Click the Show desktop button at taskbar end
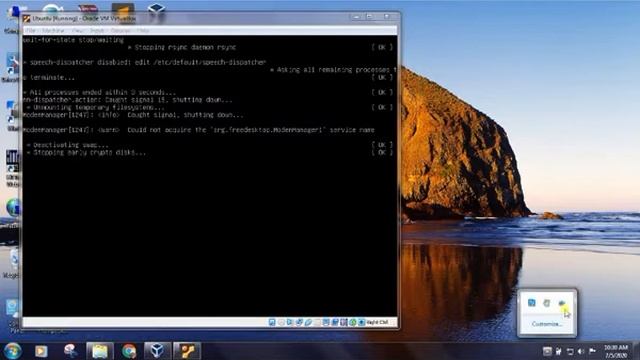 pos(636,351)
